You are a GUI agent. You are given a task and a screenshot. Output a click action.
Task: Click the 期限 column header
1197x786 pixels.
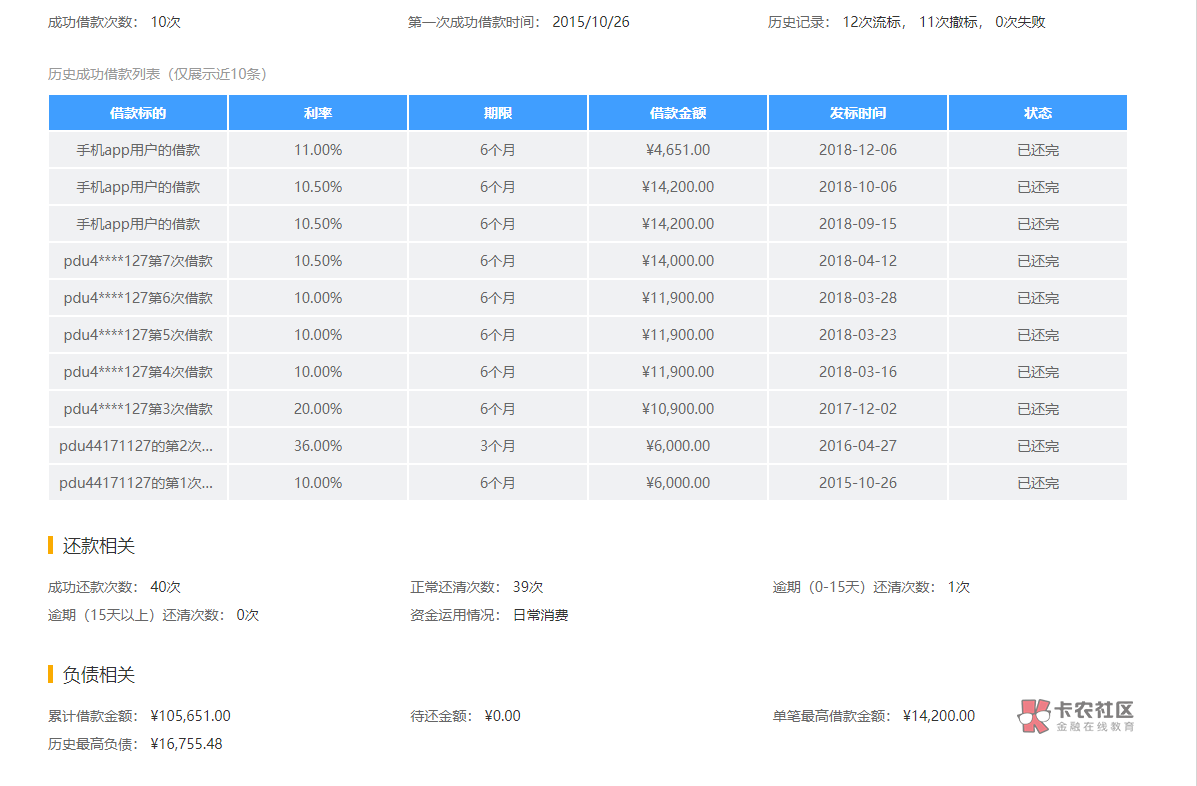[498, 113]
